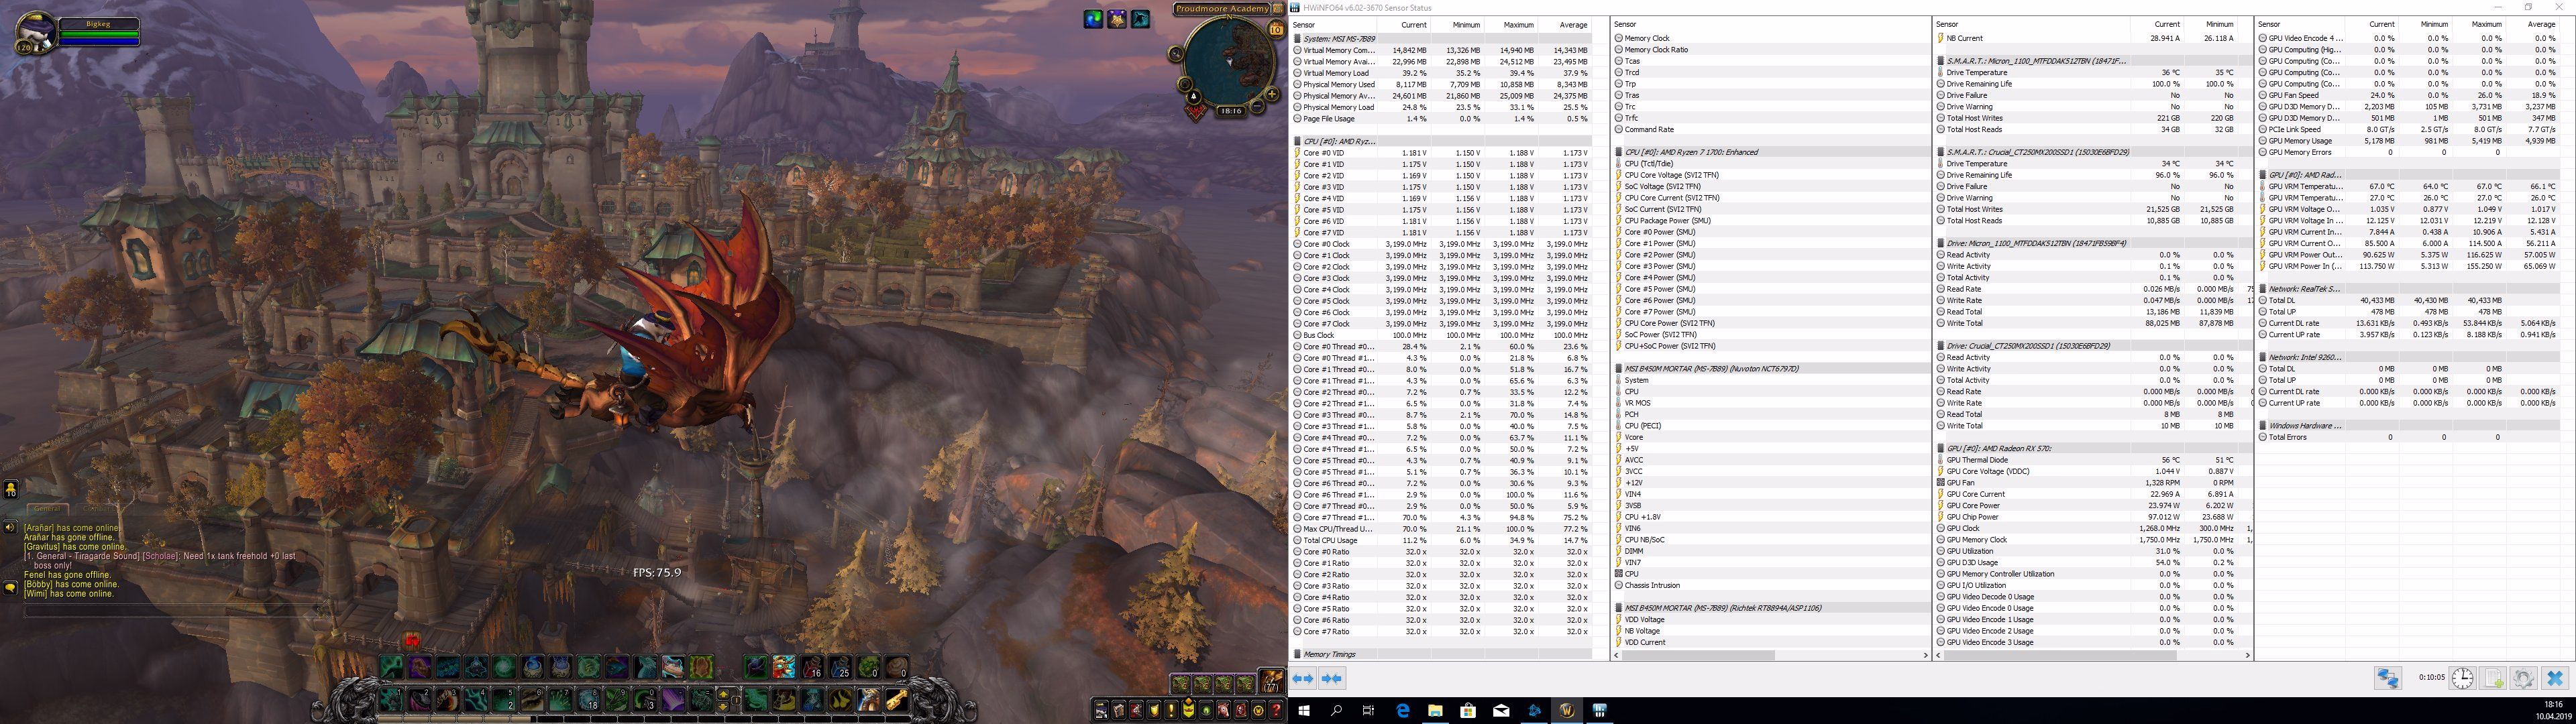Viewport: 2576px width, 724px height.
Task: Click the Battle.net taskbar icon
Action: coord(1533,710)
